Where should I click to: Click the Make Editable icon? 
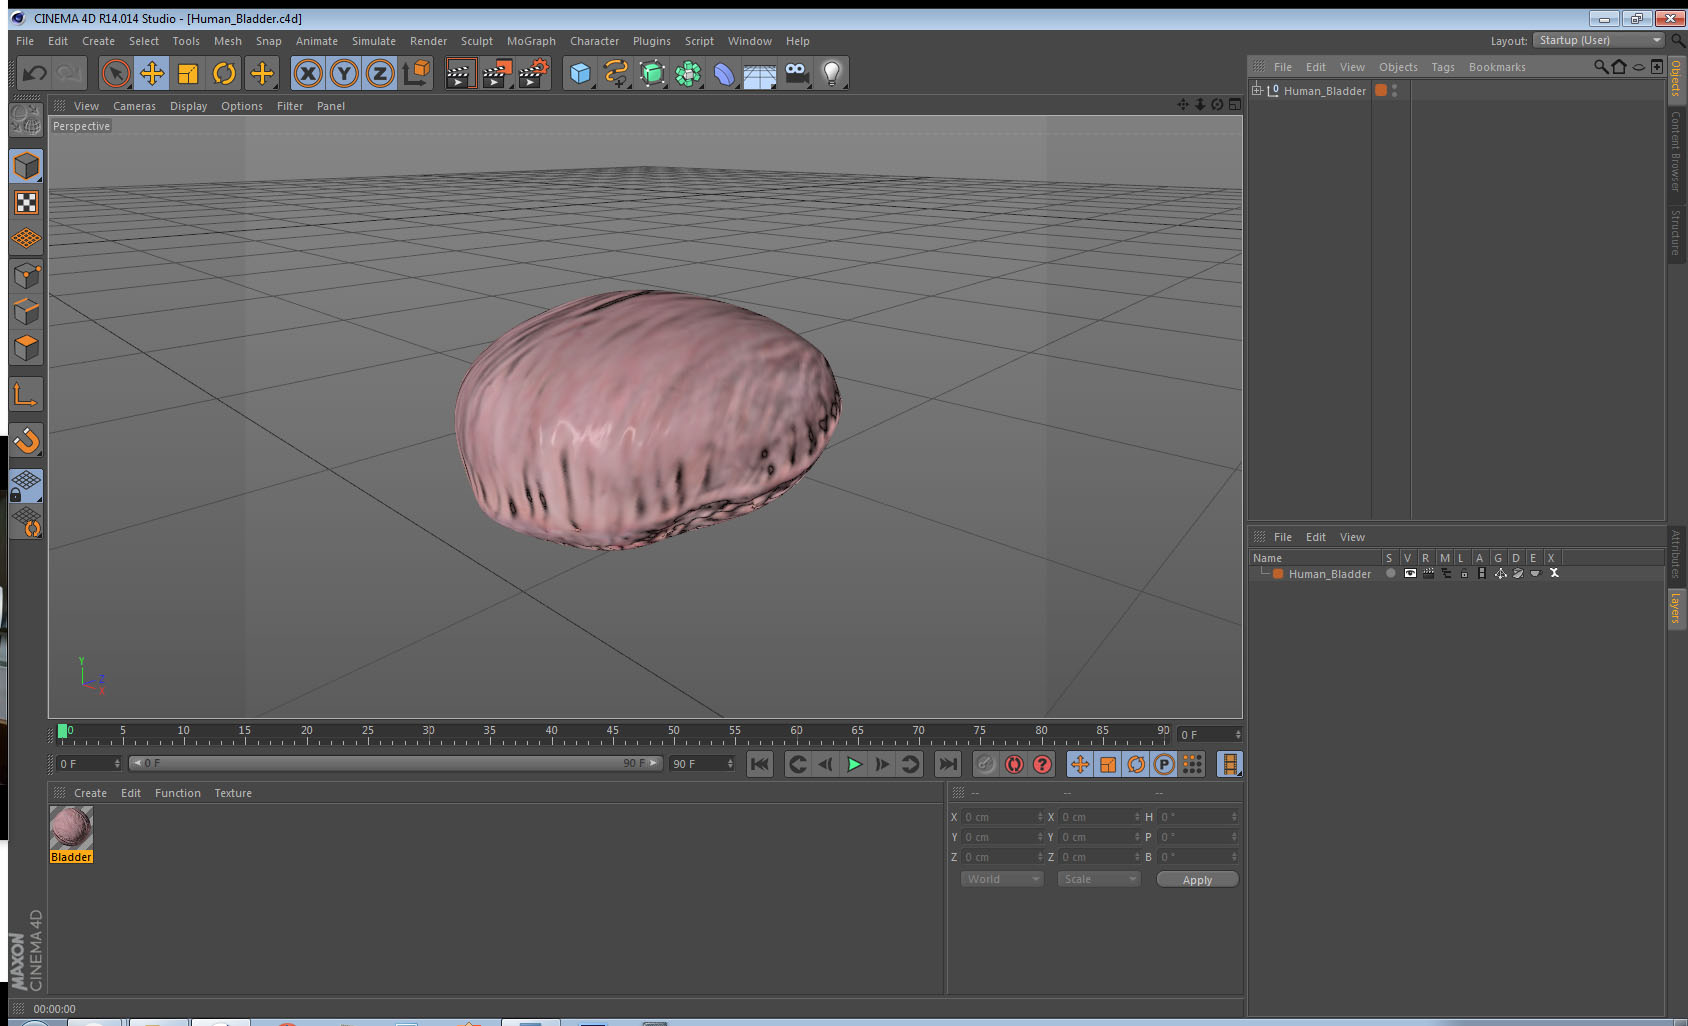(26, 121)
